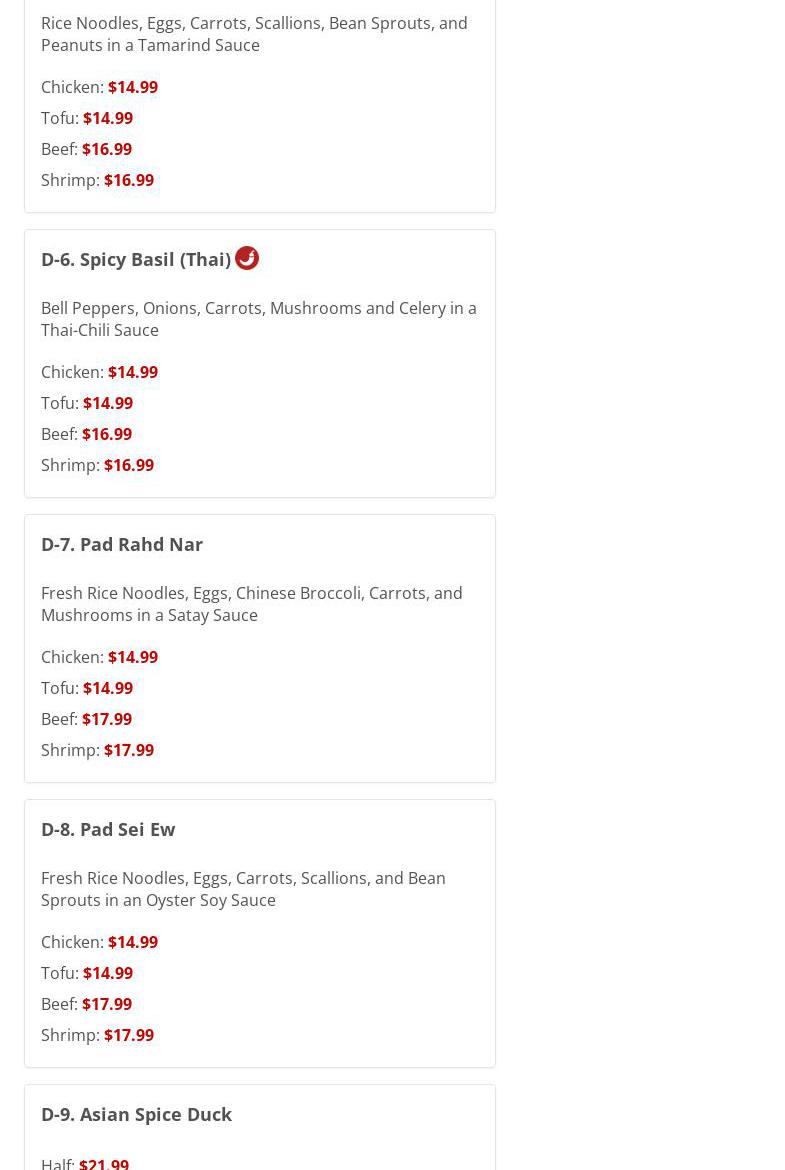Click Spicy Basil Chicken $14.99 price
Viewport: 785px width, 1170px height.
click(132, 372)
